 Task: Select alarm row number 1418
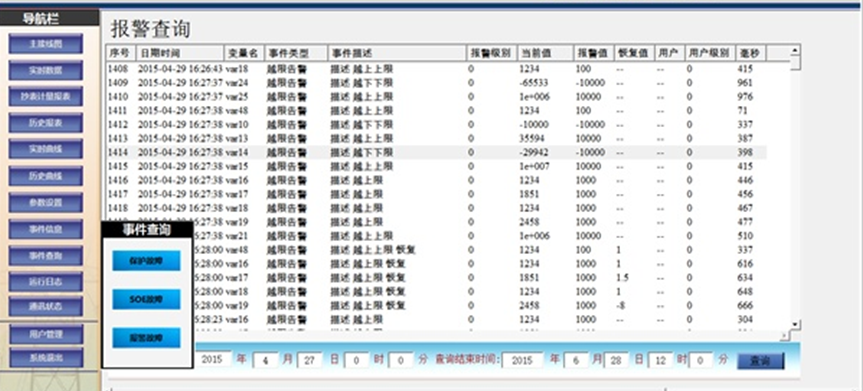(436, 208)
